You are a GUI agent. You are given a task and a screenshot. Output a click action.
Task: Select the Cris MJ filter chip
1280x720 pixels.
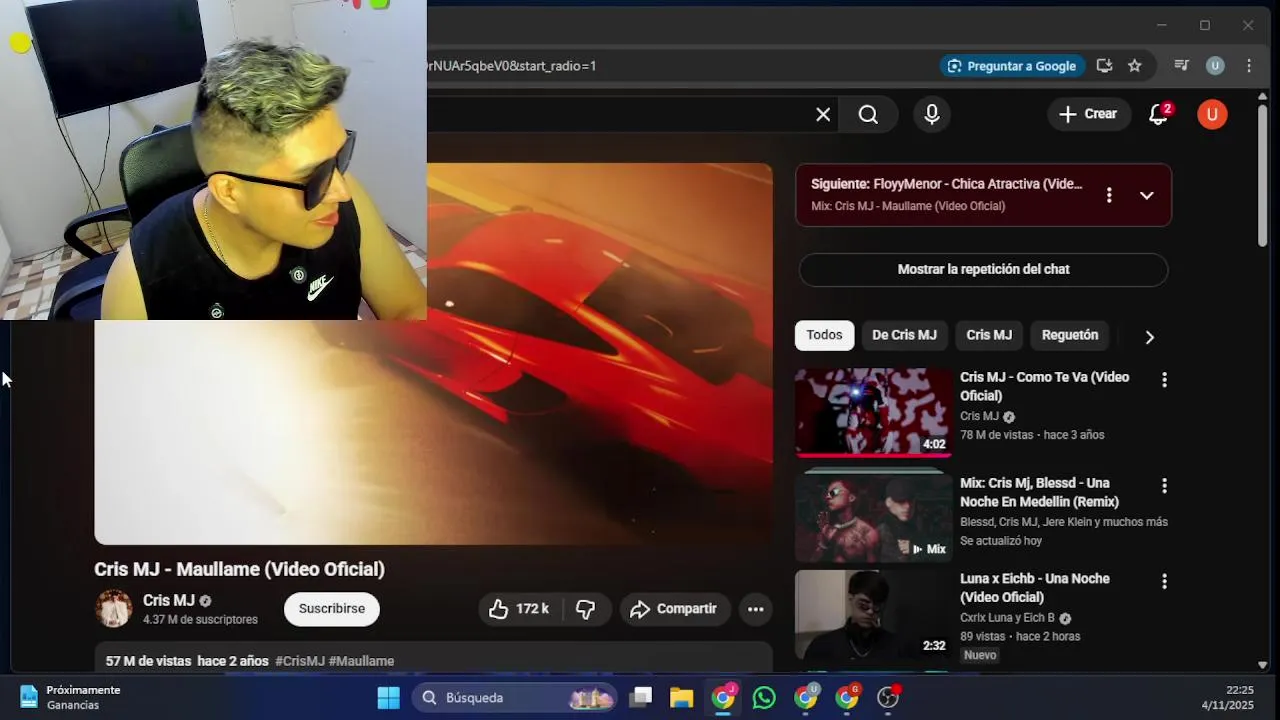[989, 335]
